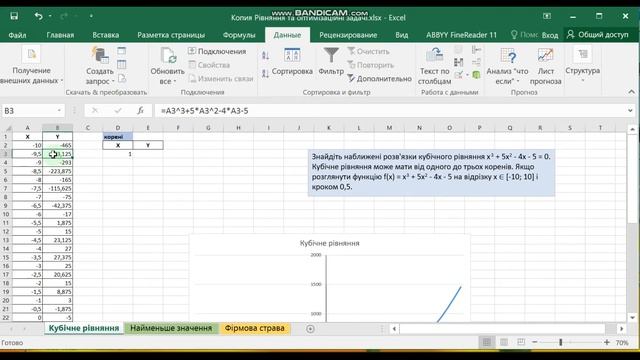
Task: Click Очистить clear filter
Action: coord(369,51)
